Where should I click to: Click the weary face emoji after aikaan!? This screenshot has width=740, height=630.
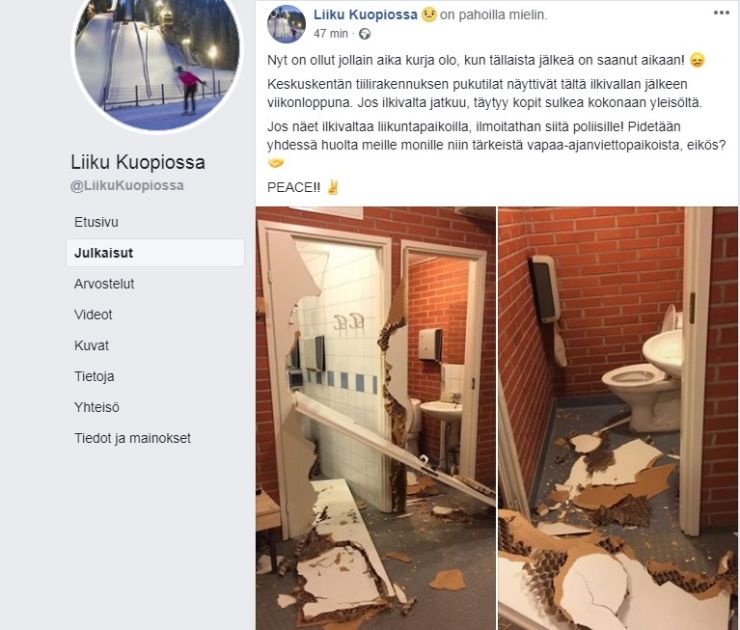[x=697, y=60]
